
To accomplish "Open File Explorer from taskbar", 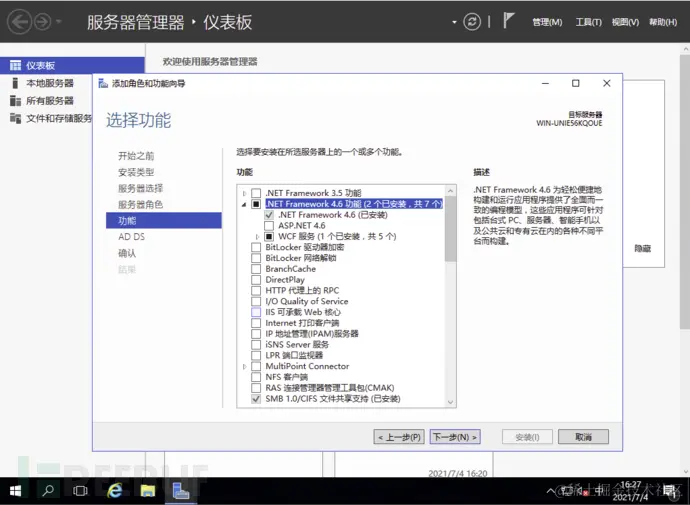I will click(148, 490).
